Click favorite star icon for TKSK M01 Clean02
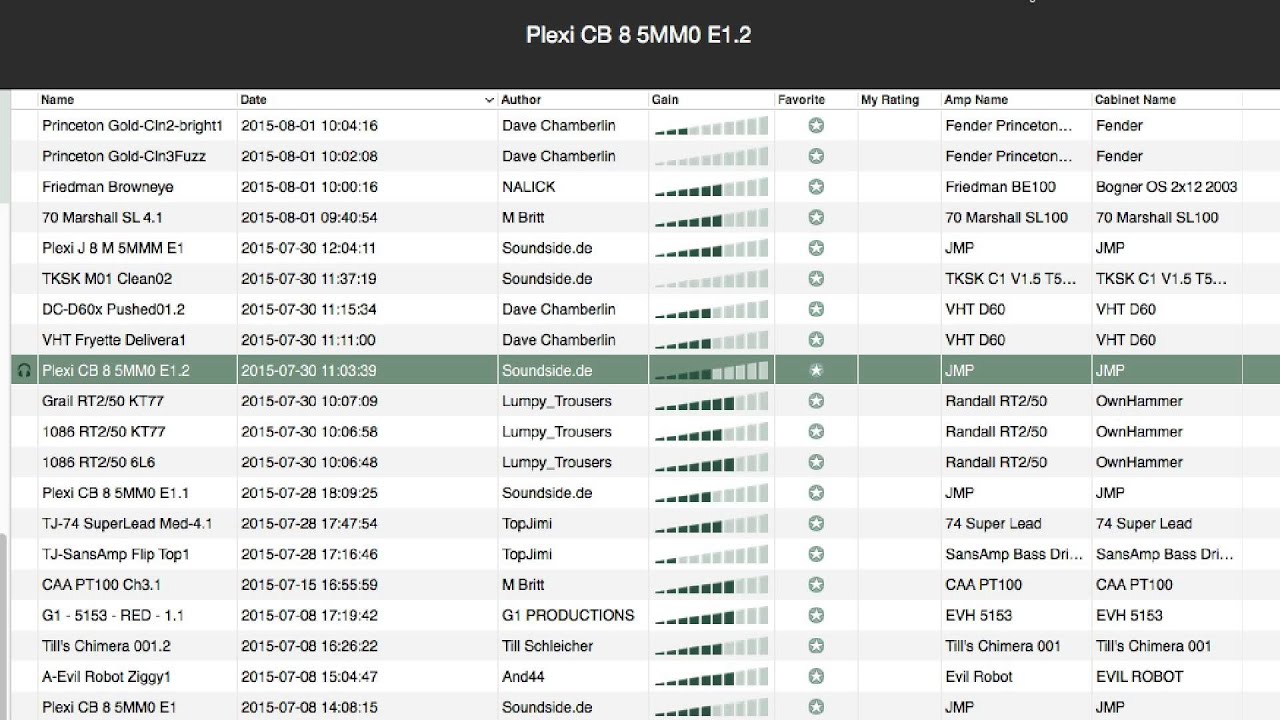Viewport: 1280px width, 720px height. point(816,279)
